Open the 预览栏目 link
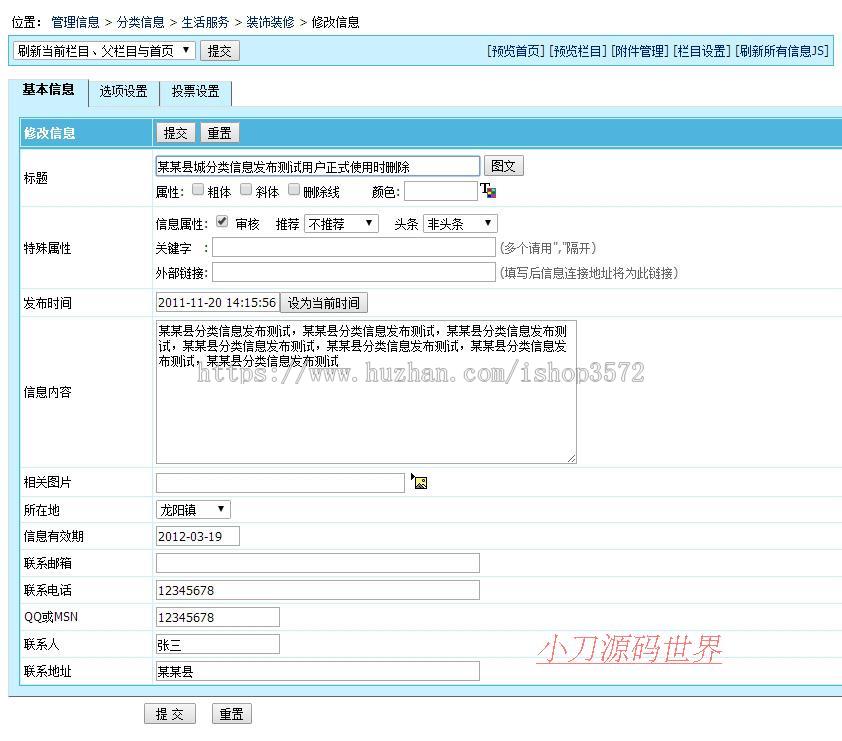The width and height of the screenshot is (842, 741). pos(578,51)
